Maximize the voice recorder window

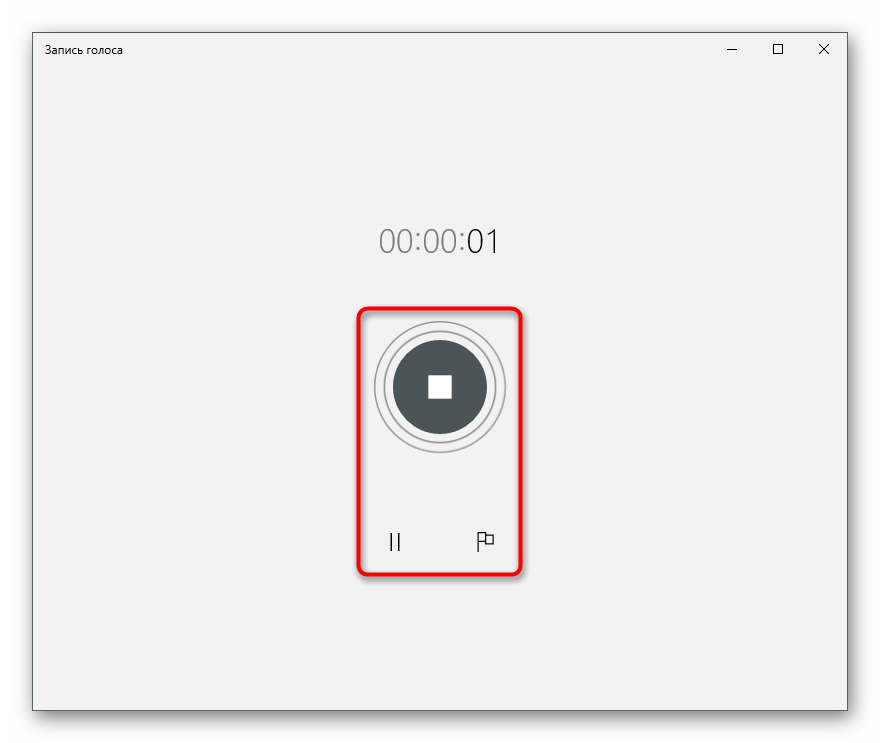coord(778,49)
